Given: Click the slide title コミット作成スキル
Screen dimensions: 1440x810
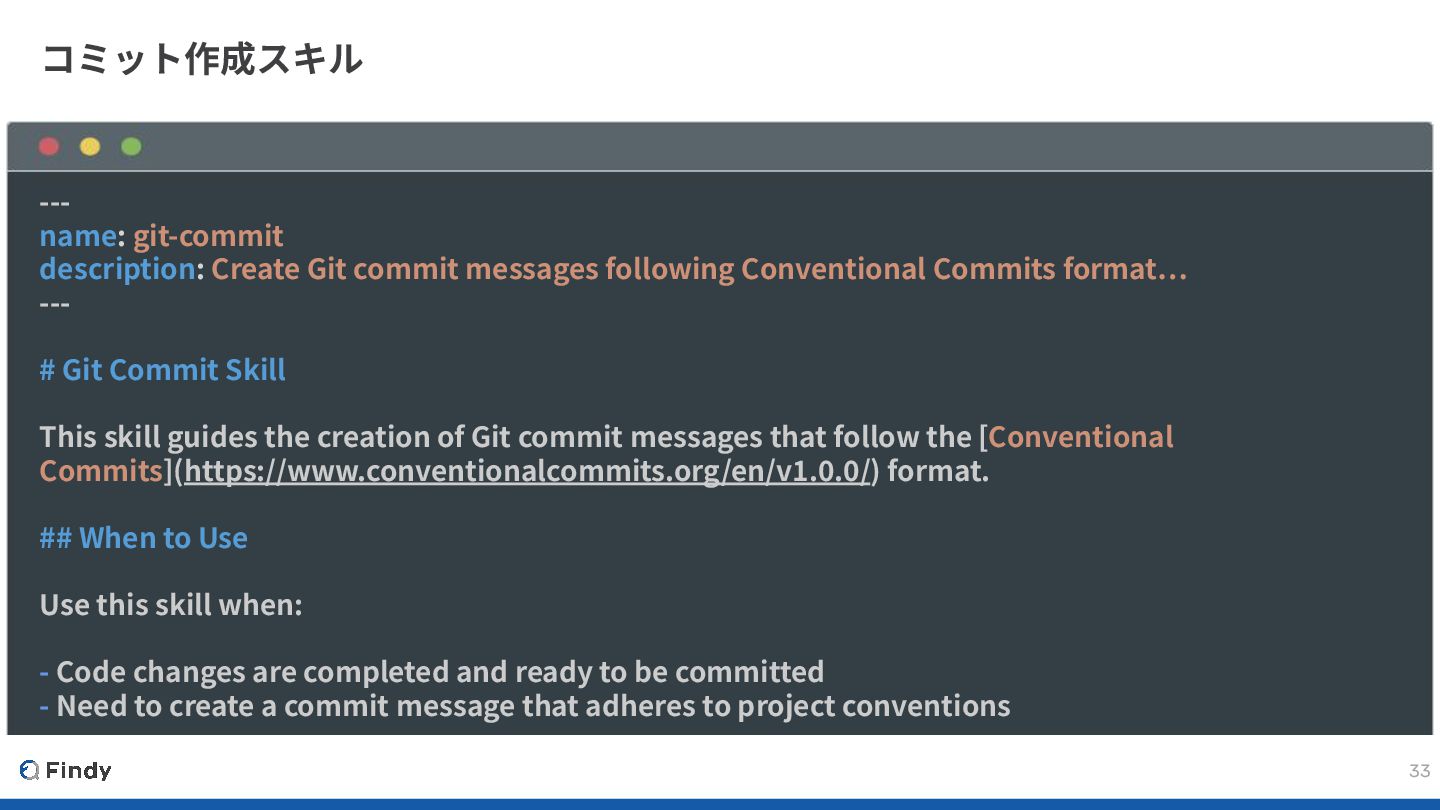Looking at the screenshot, I should click(201, 59).
